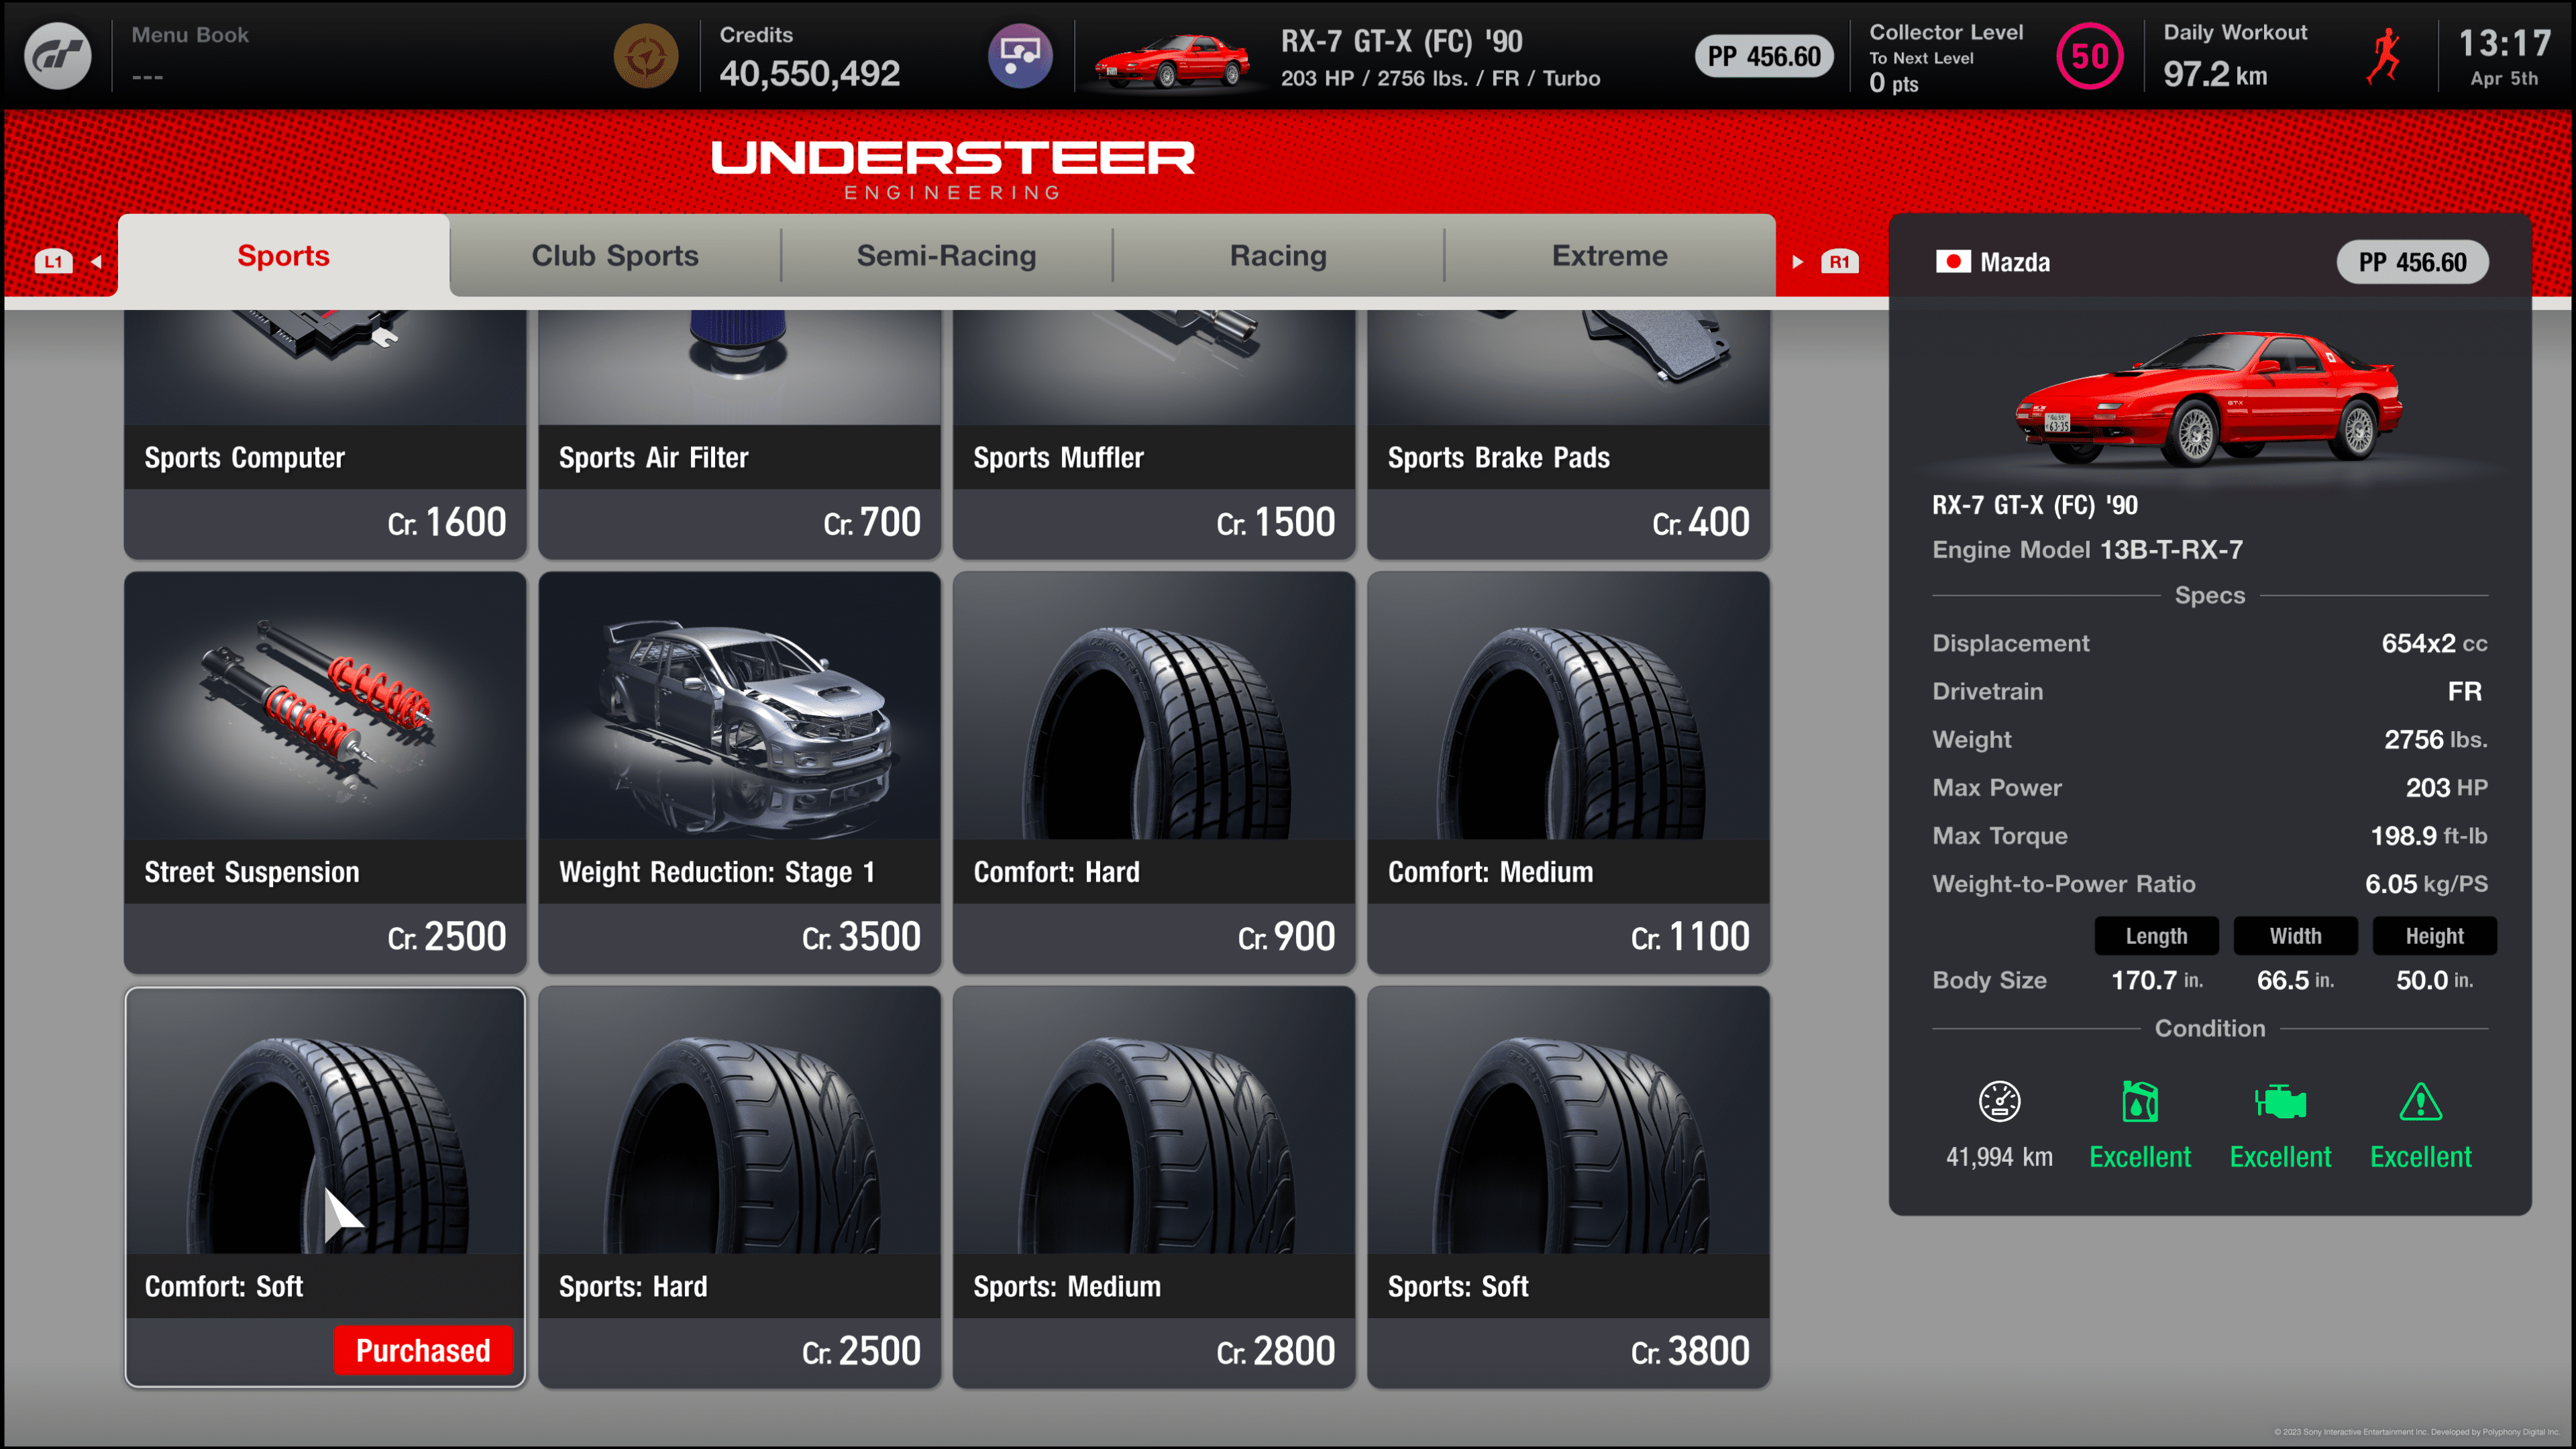Screen dimensions: 2576x1449
Task: Click the Daily Workout runner icon
Action: (2385, 56)
